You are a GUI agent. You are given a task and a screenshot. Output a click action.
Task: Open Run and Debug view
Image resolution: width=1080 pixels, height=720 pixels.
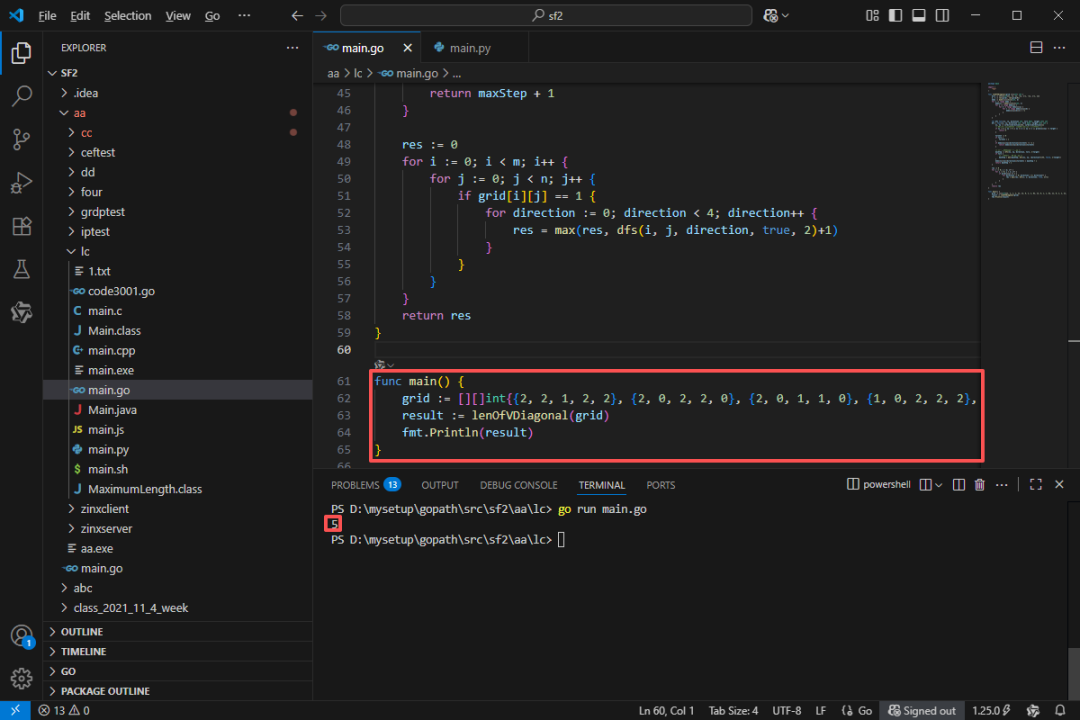21,183
